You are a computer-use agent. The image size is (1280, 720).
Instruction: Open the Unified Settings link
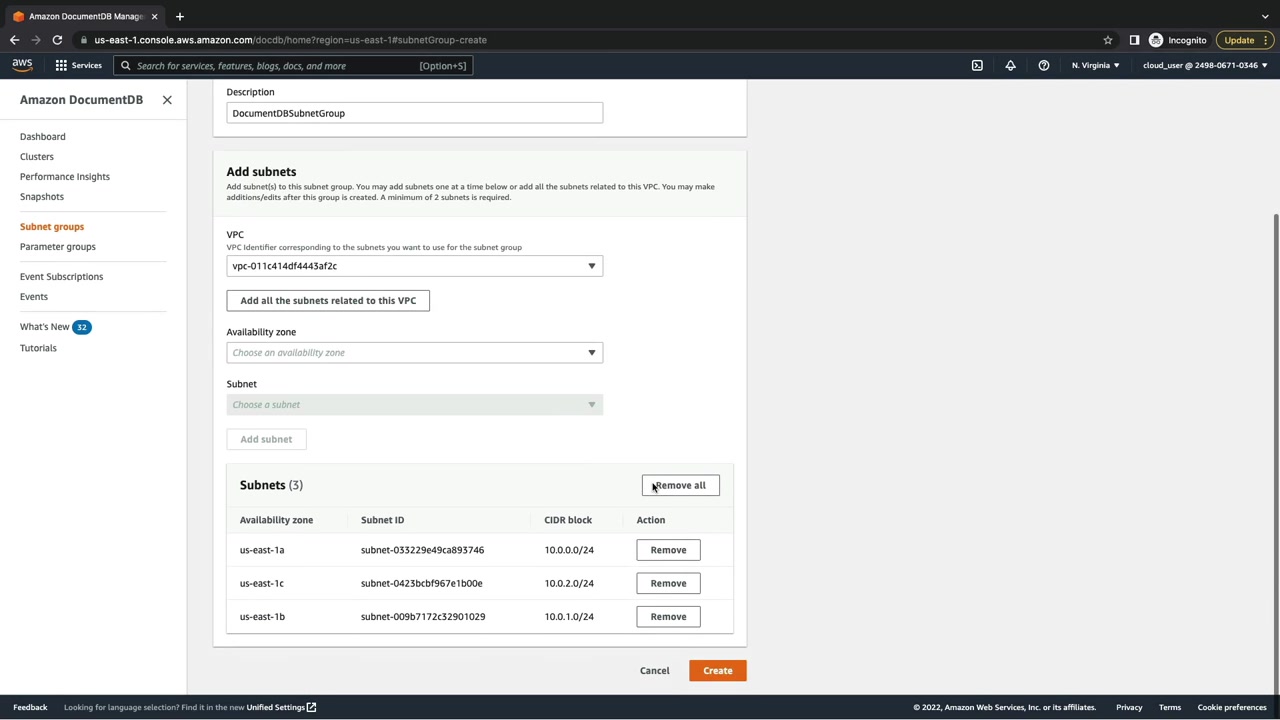(281, 708)
